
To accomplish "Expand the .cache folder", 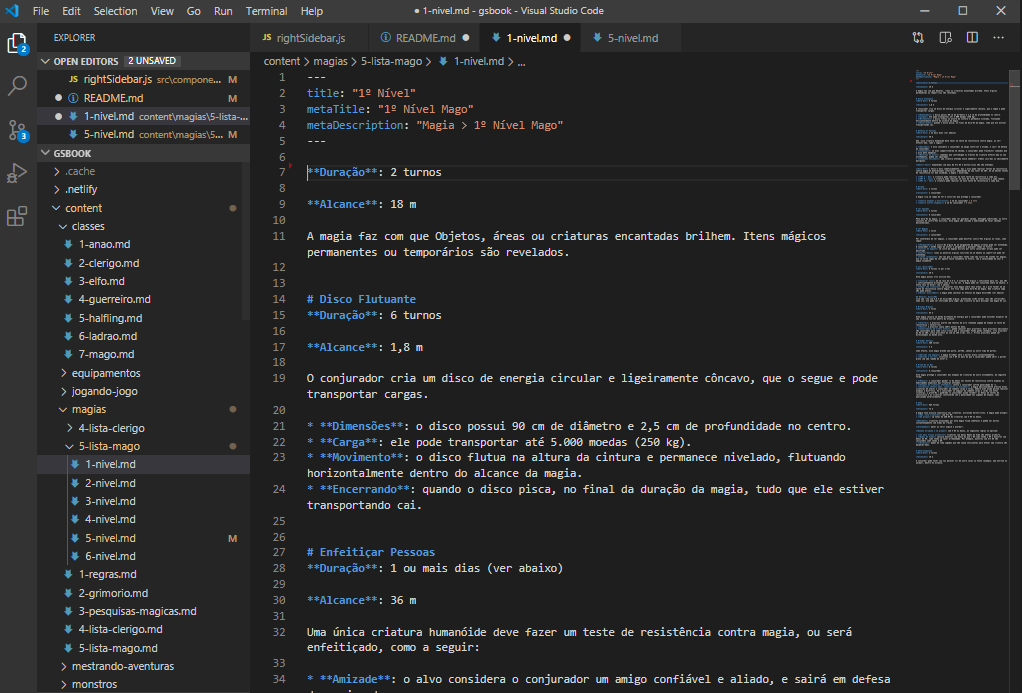I will (x=80, y=171).
